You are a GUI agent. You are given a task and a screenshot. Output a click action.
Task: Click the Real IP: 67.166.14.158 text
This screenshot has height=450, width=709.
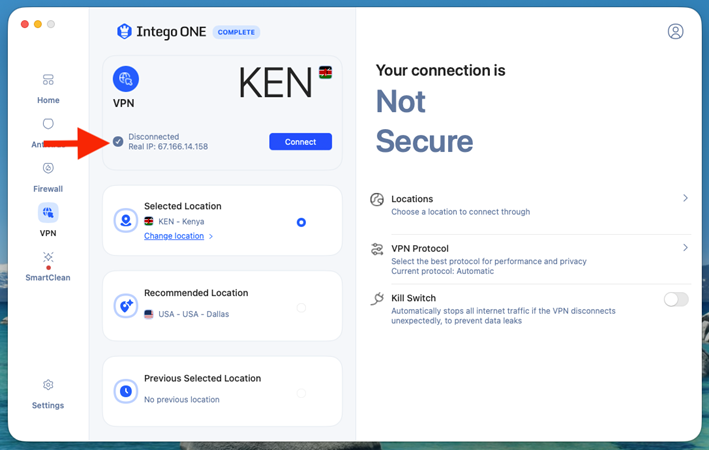[x=168, y=147]
